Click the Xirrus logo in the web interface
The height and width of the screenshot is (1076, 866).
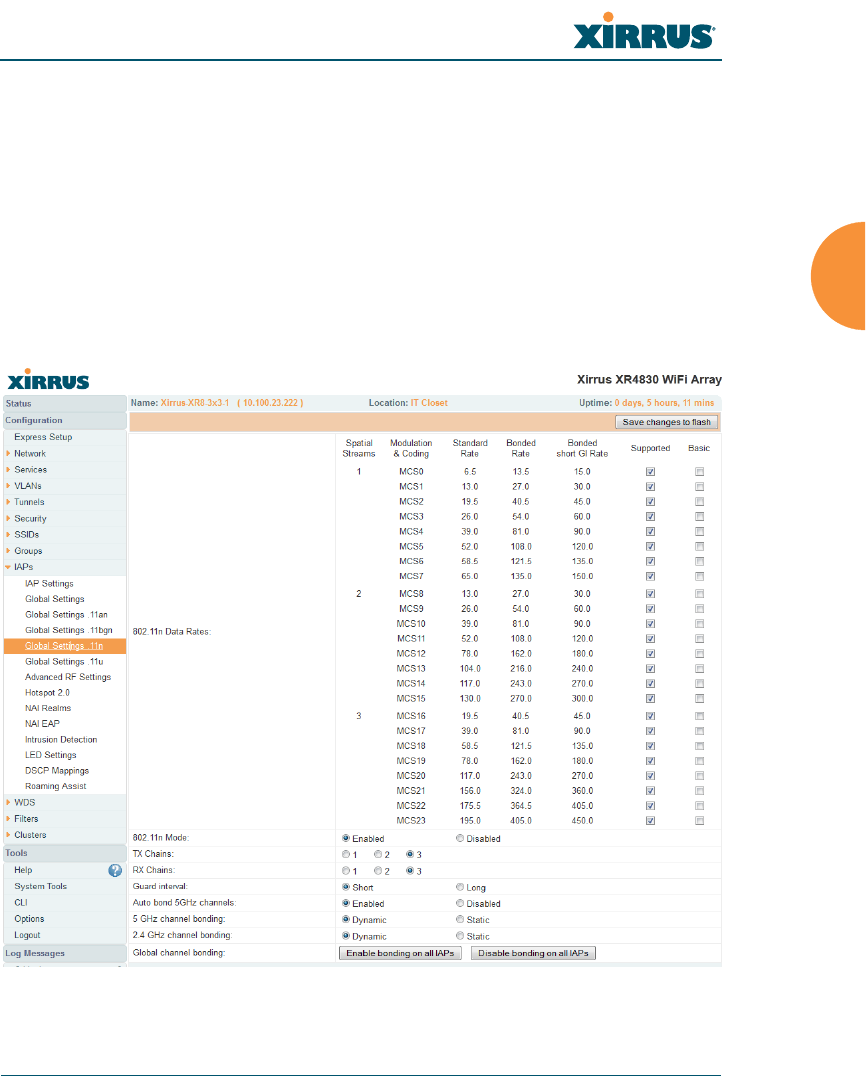point(49,379)
